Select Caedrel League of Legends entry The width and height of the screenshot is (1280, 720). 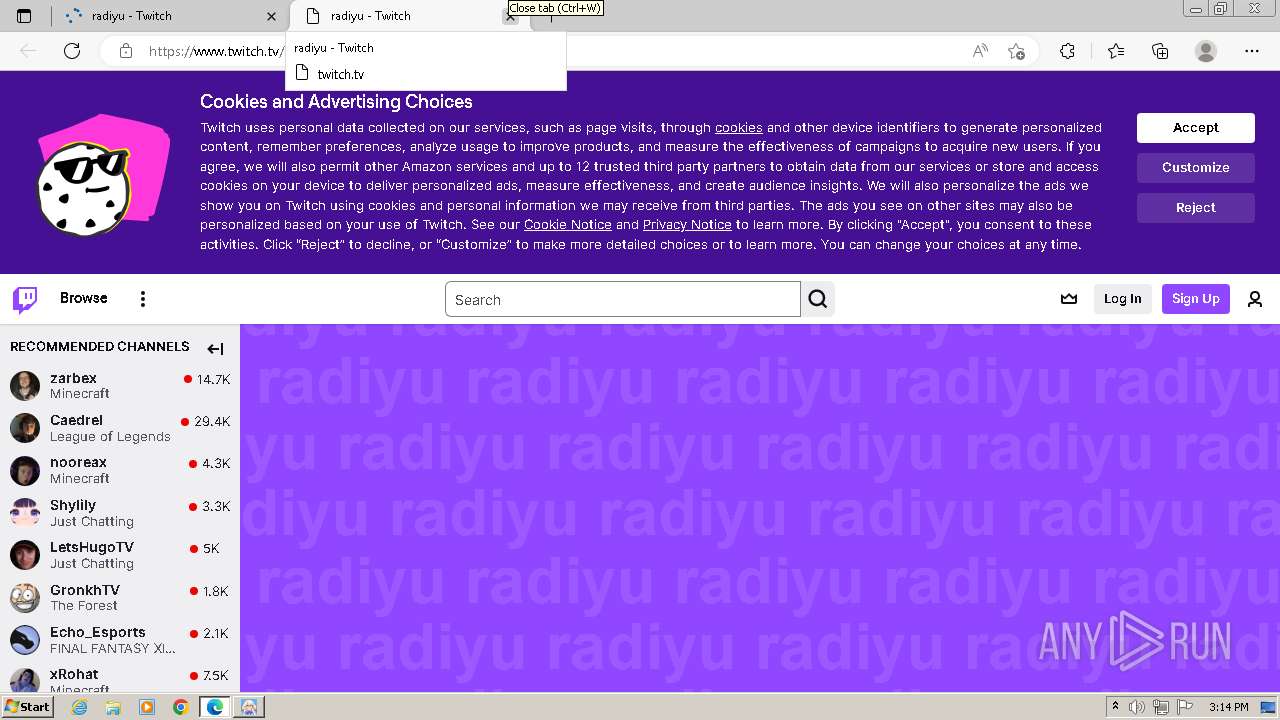pos(120,428)
